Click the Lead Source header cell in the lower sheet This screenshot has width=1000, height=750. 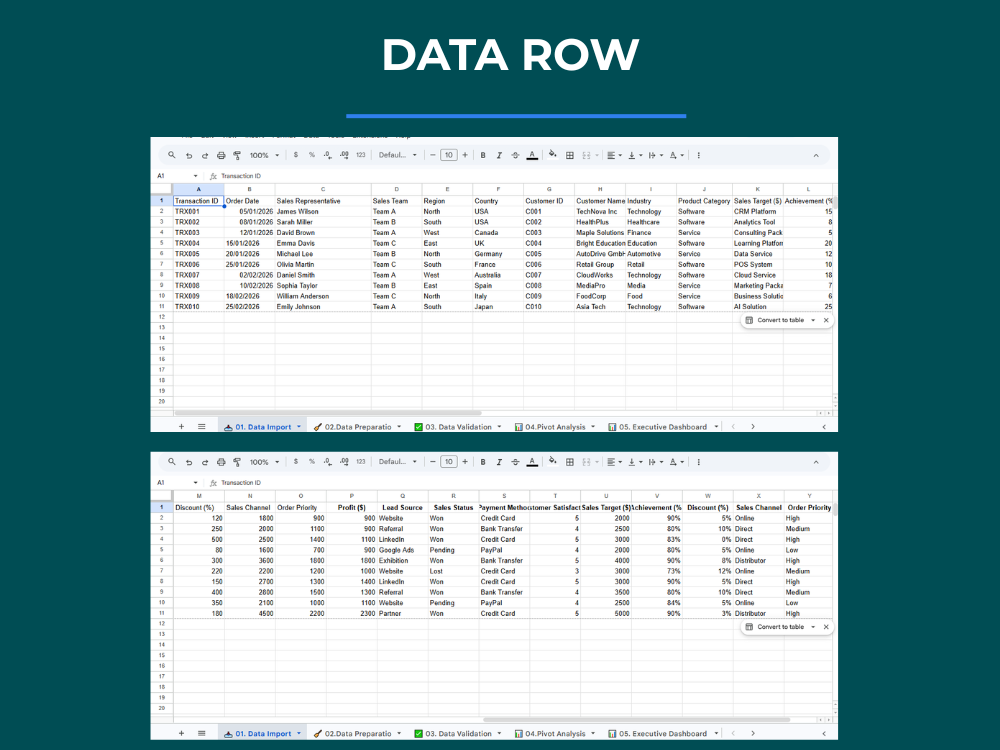coord(402,508)
